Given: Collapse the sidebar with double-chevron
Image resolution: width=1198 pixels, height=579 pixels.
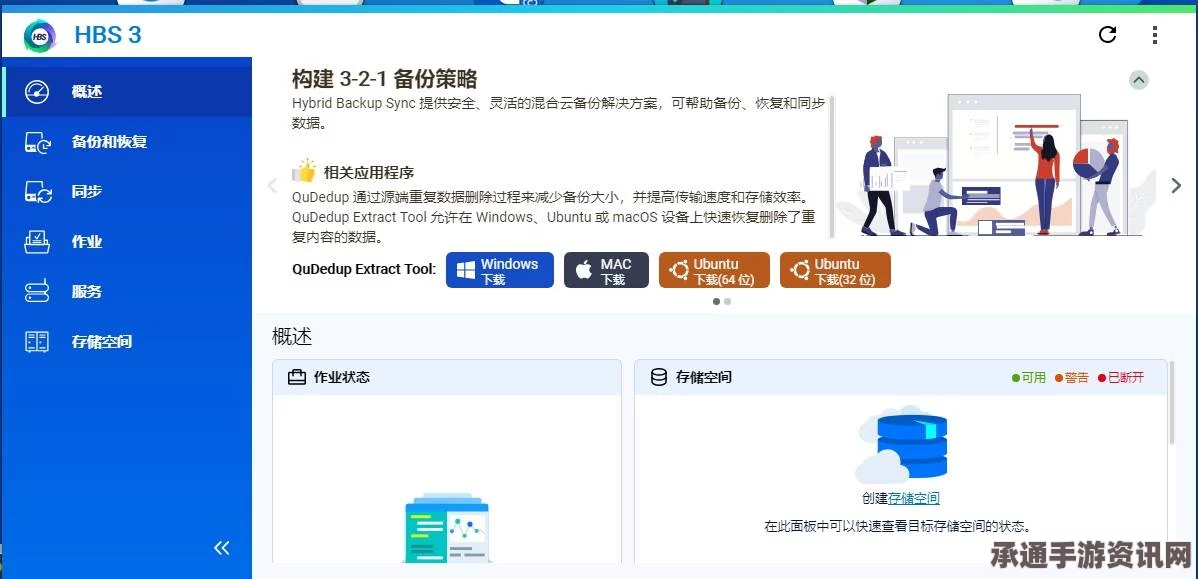Looking at the screenshot, I should click(222, 547).
